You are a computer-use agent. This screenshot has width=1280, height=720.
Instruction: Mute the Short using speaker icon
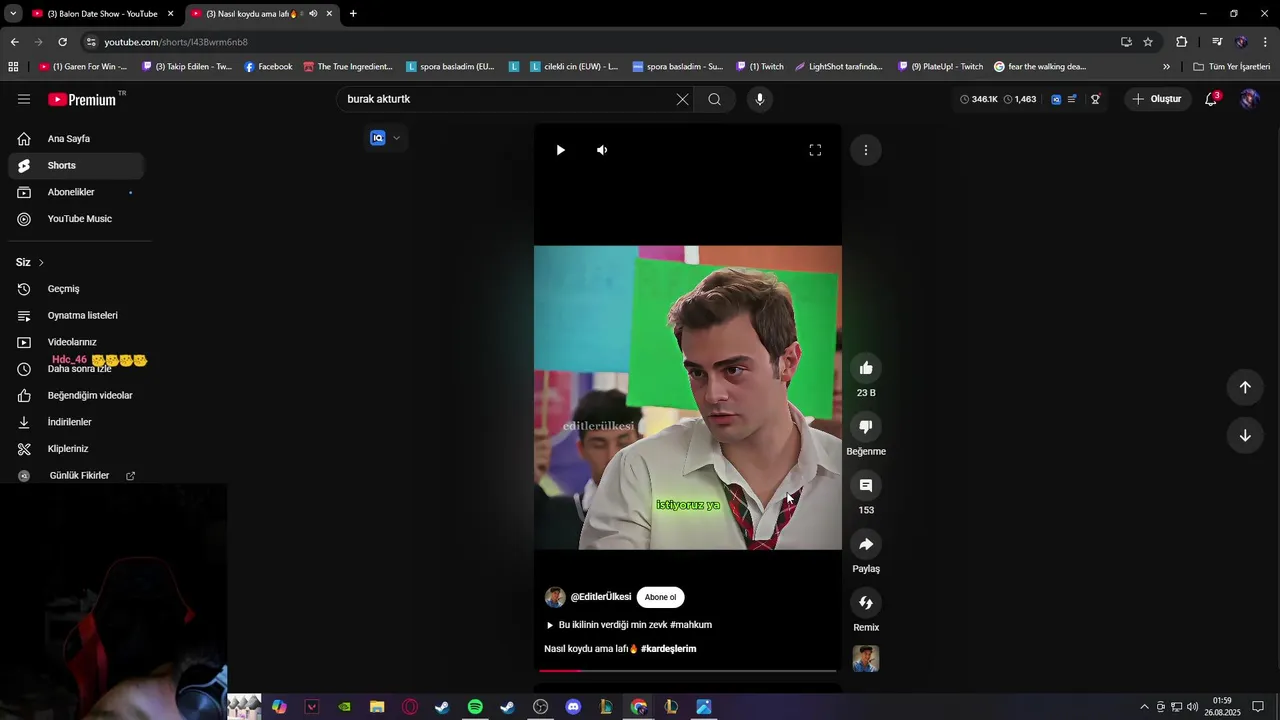pyautogui.click(x=602, y=150)
